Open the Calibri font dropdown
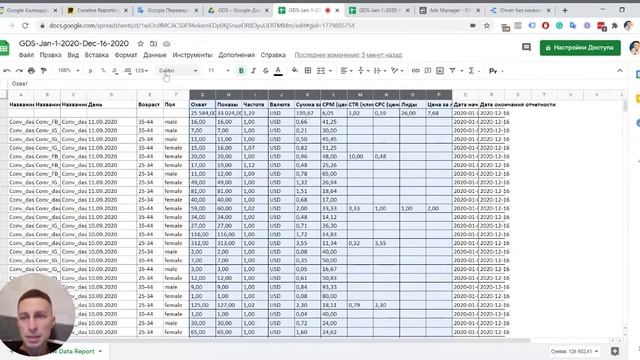 coord(178,71)
